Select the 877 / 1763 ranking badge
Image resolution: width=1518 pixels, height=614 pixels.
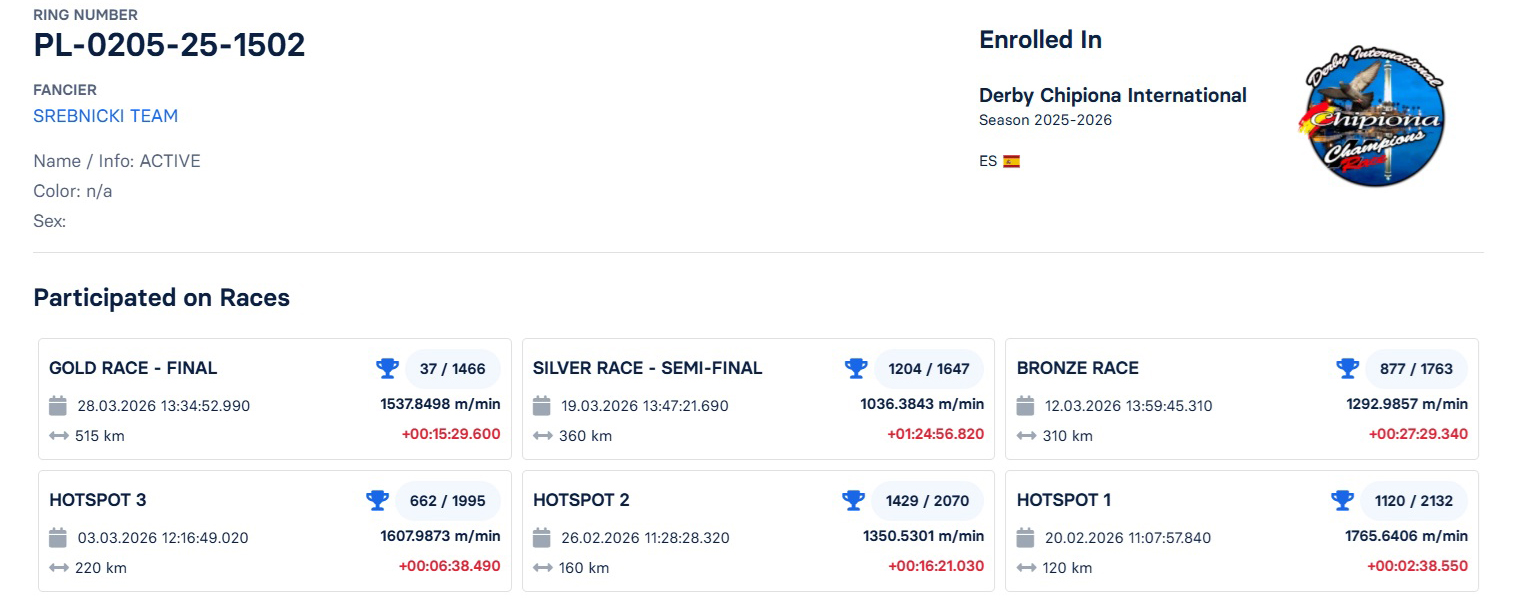[1416, 368]
